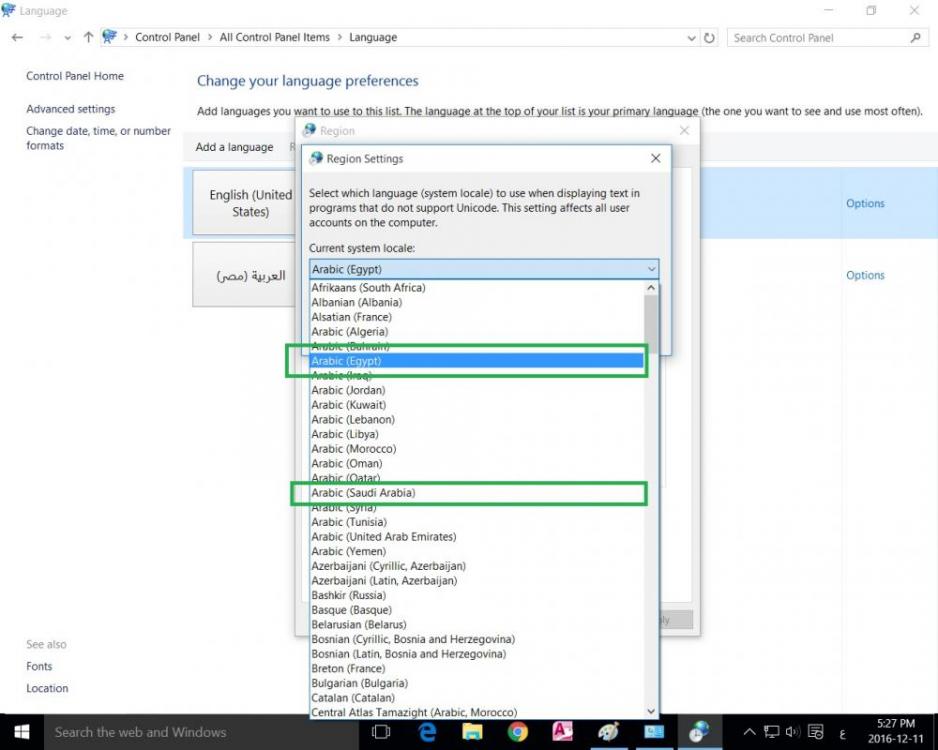Viewport: 938px width, 750px height.
Task: Open Options for Arabic (Egypt) language
Action: click(865, 275)
